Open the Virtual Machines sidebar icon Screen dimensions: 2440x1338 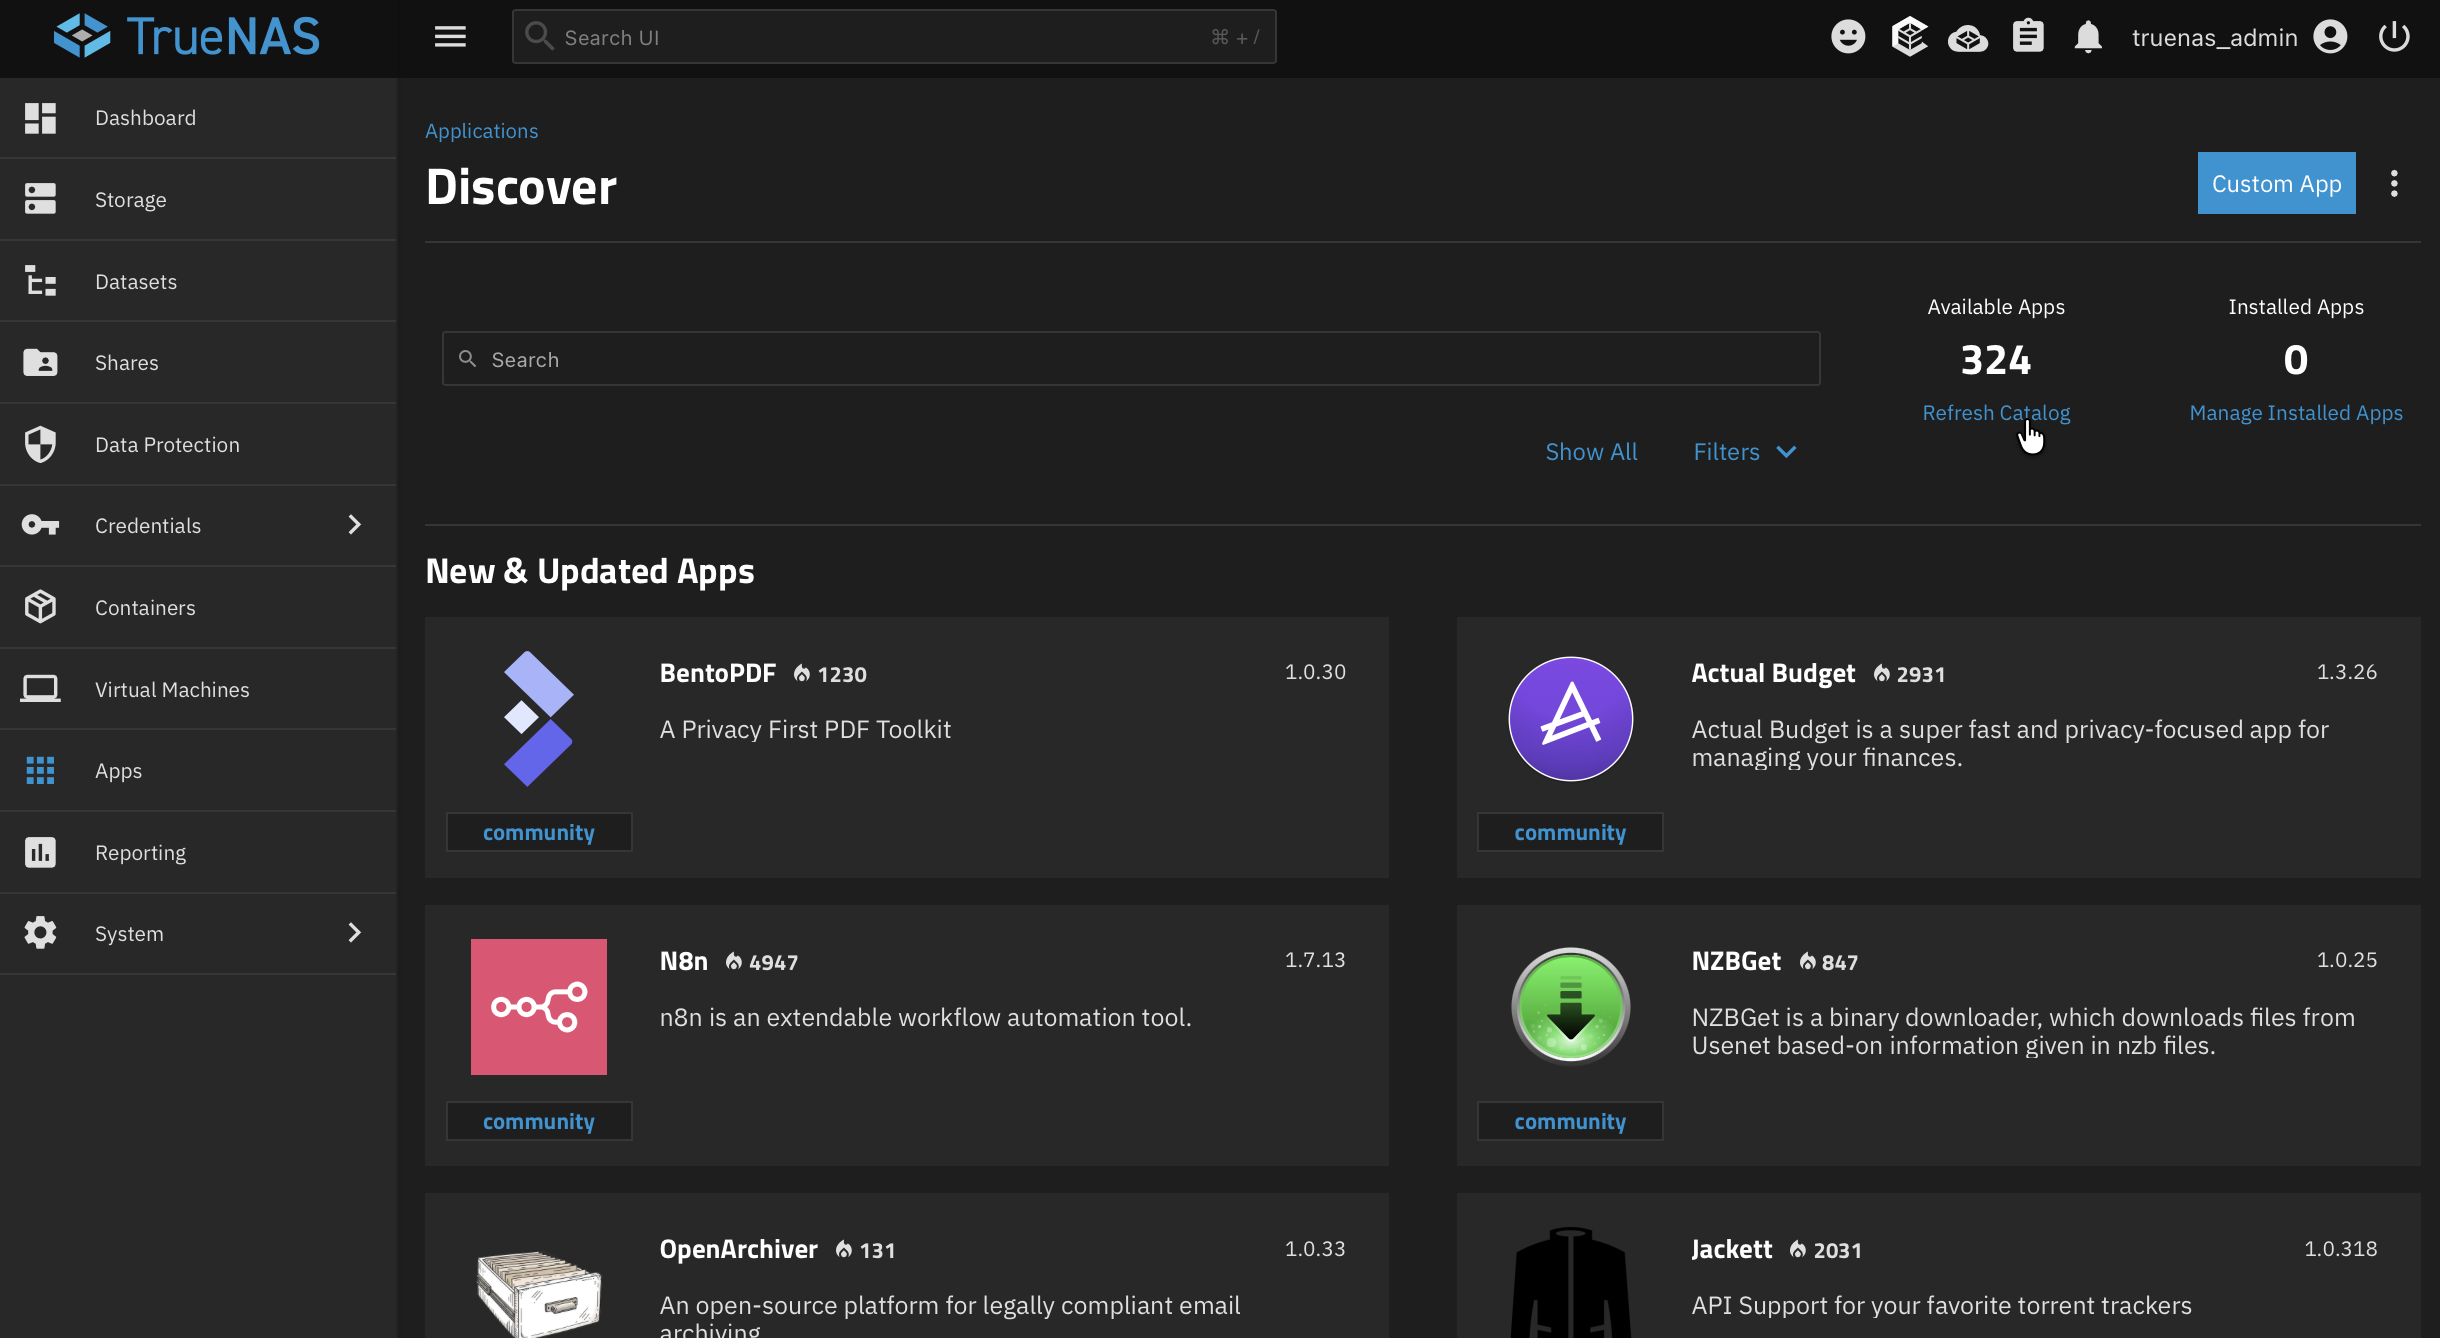tap(40, 688)
